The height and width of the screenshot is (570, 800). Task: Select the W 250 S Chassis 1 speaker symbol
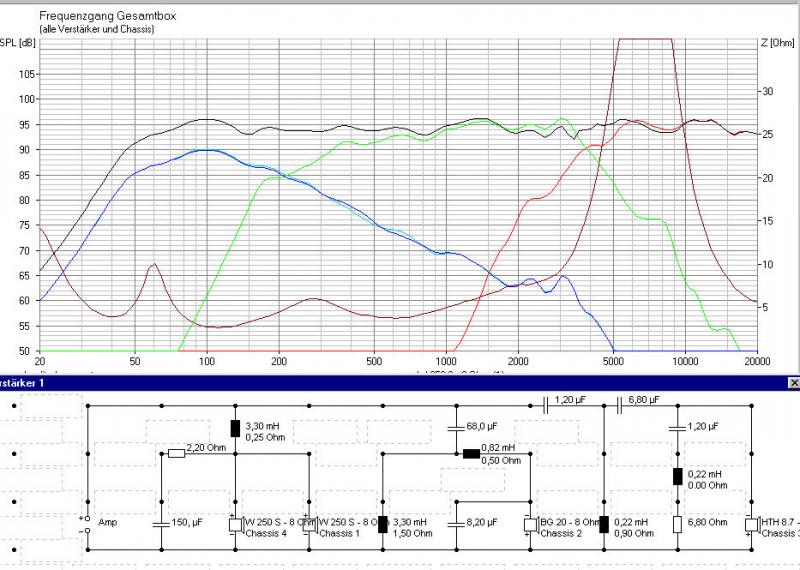click(x=311, y=525)
